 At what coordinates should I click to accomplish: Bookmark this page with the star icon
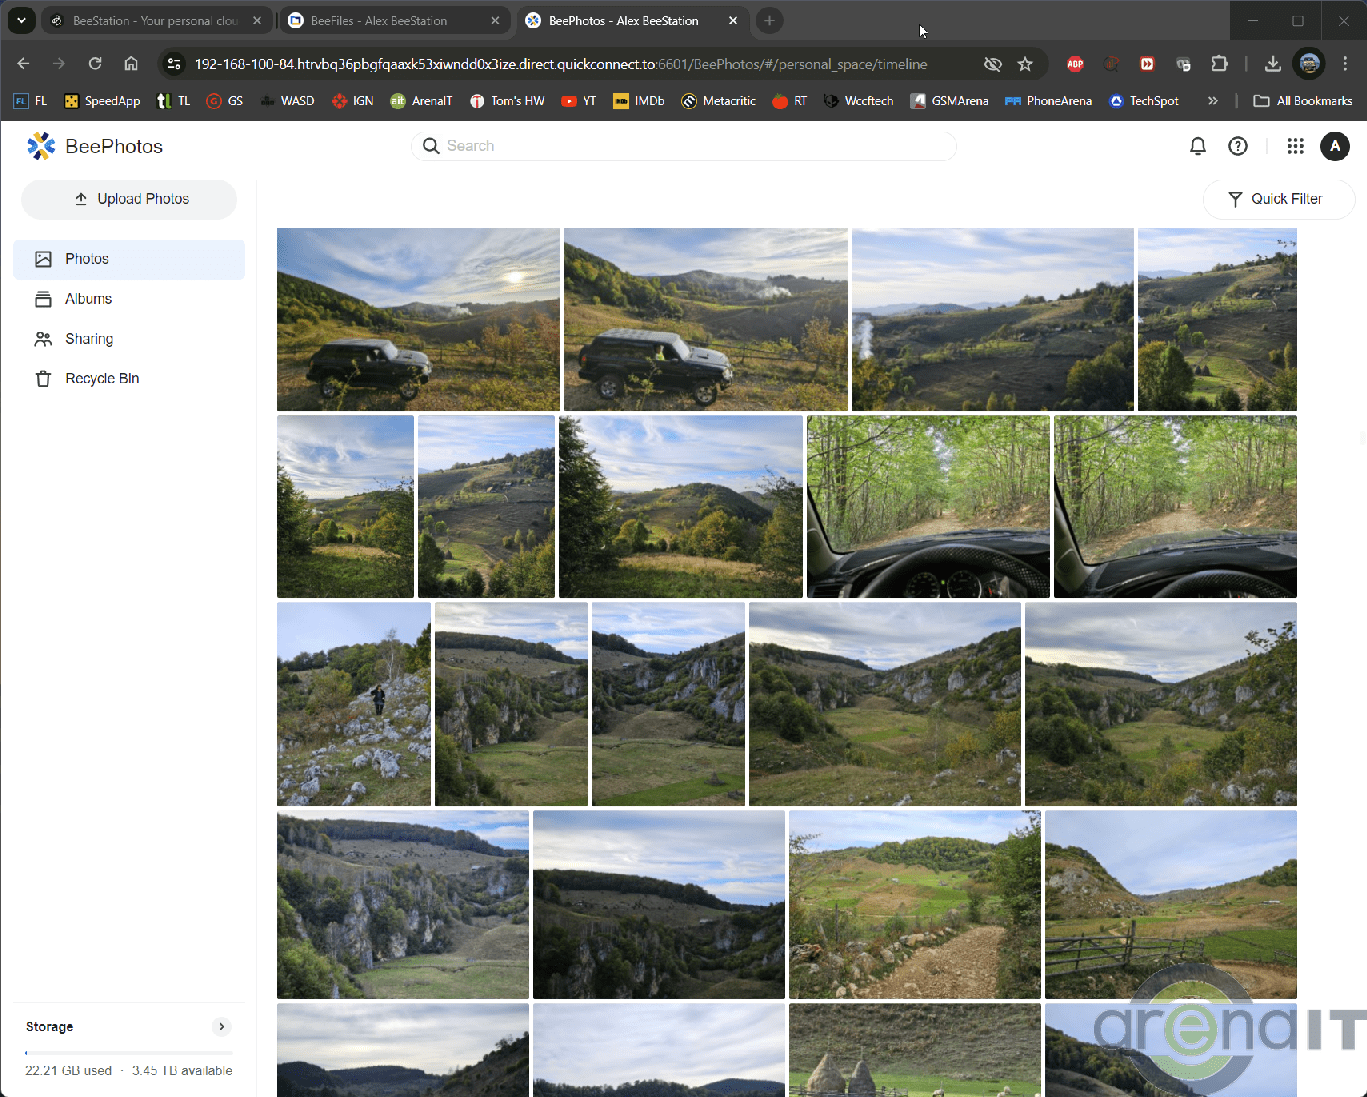(x=1025, y=64)
